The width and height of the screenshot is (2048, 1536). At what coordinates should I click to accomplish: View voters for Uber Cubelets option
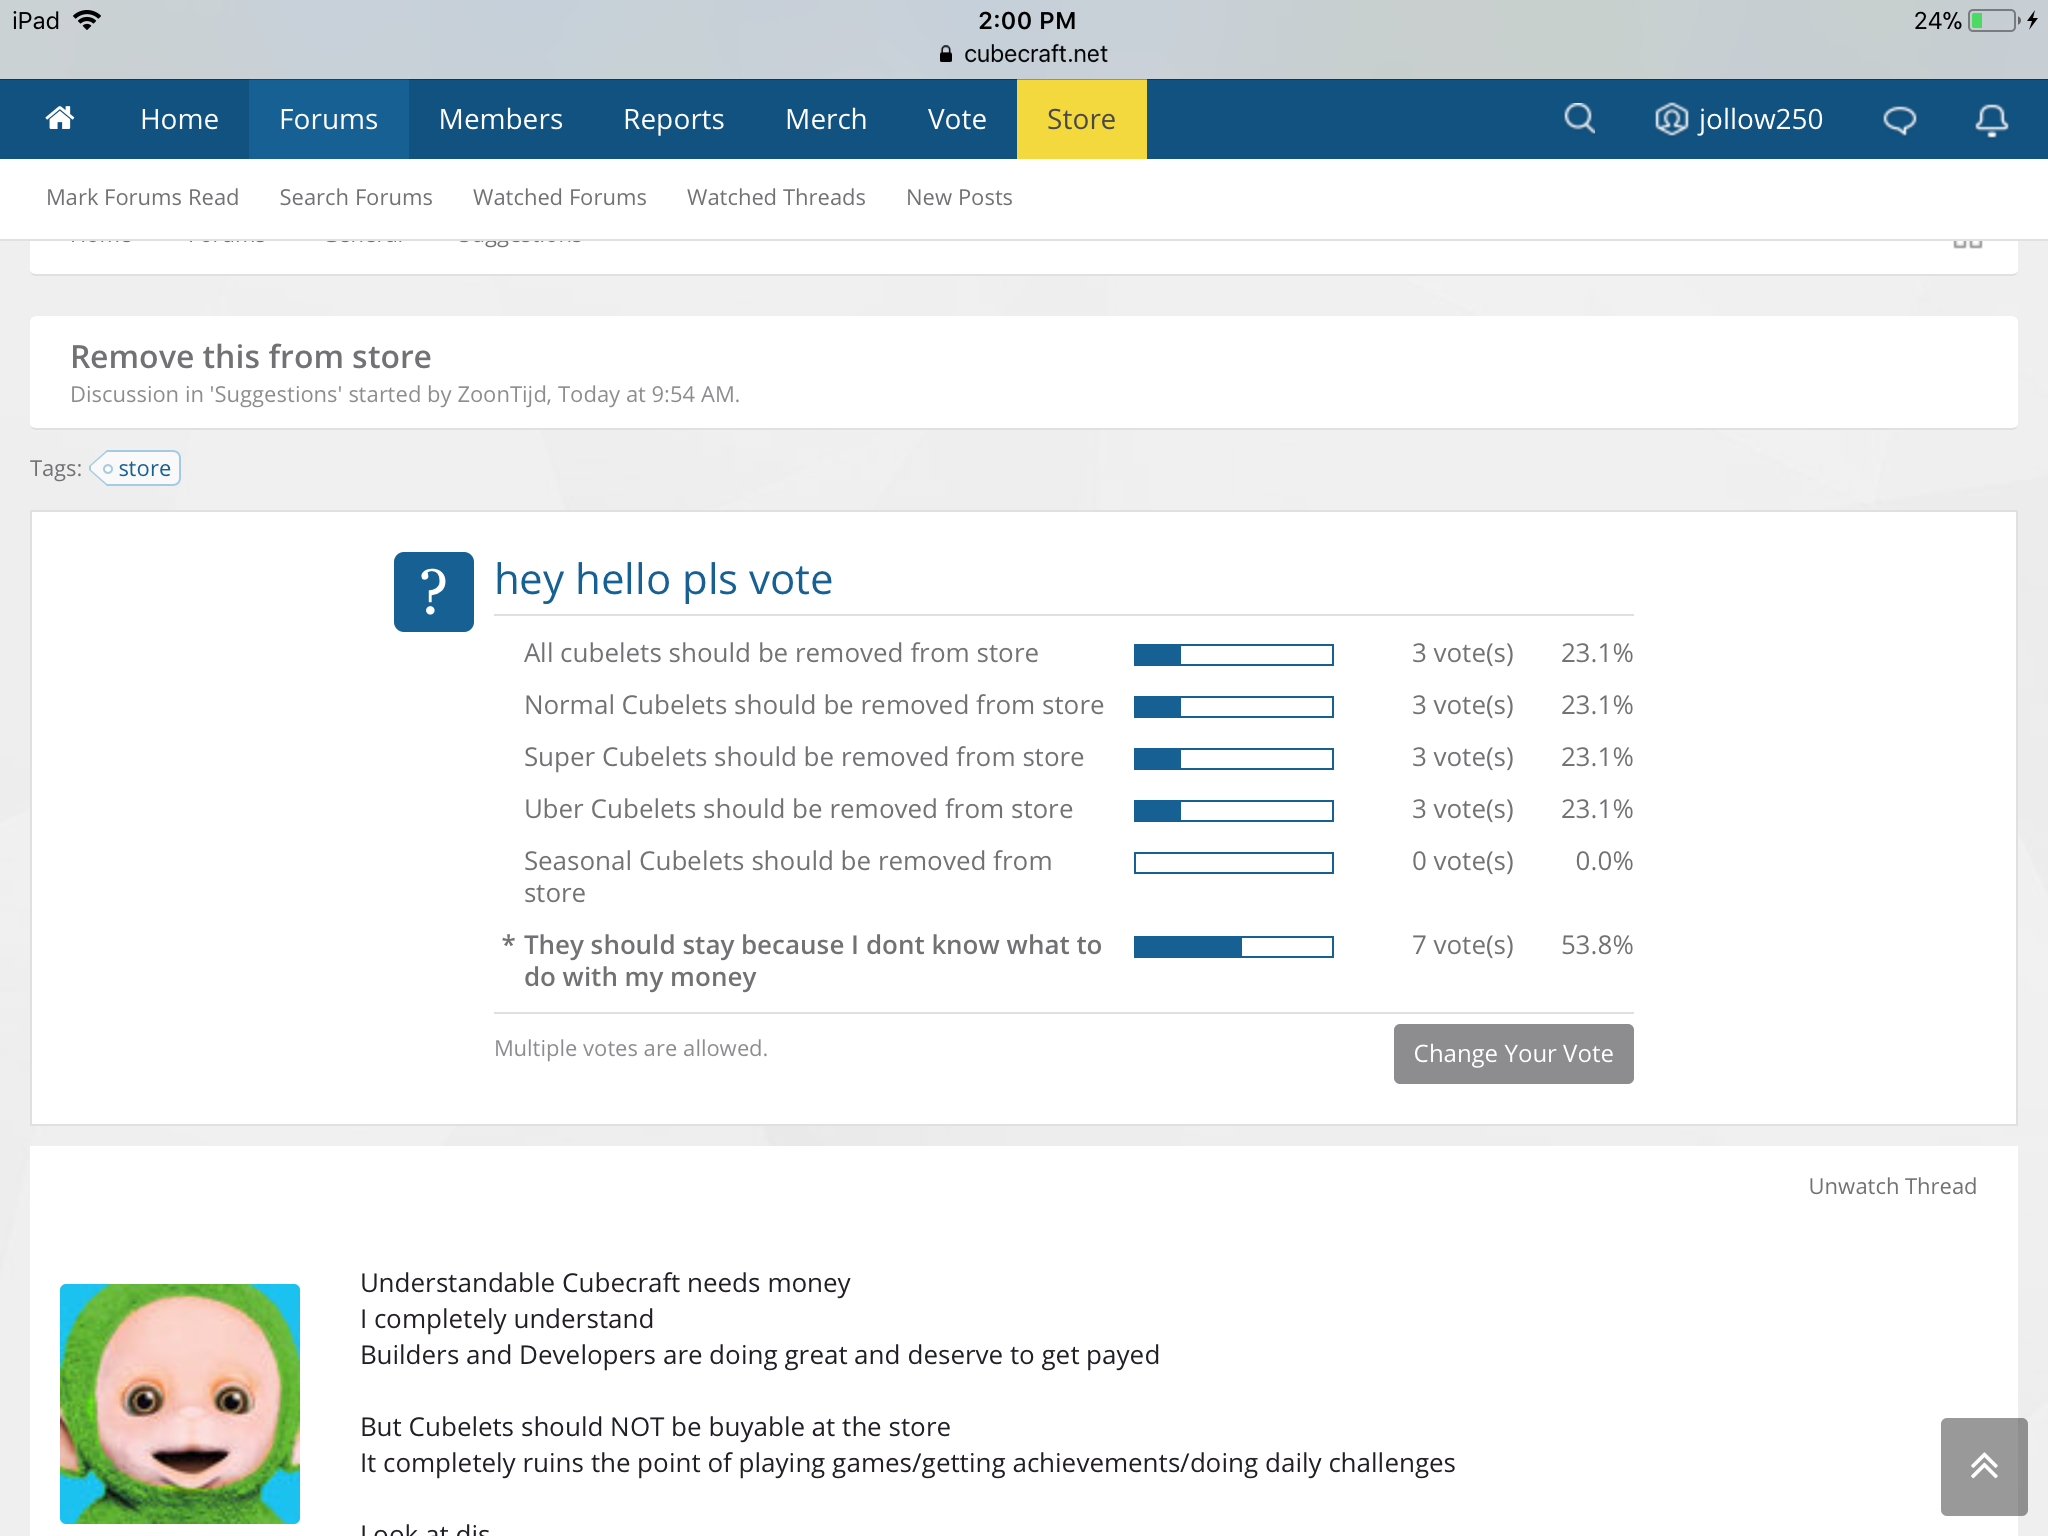1463,809
